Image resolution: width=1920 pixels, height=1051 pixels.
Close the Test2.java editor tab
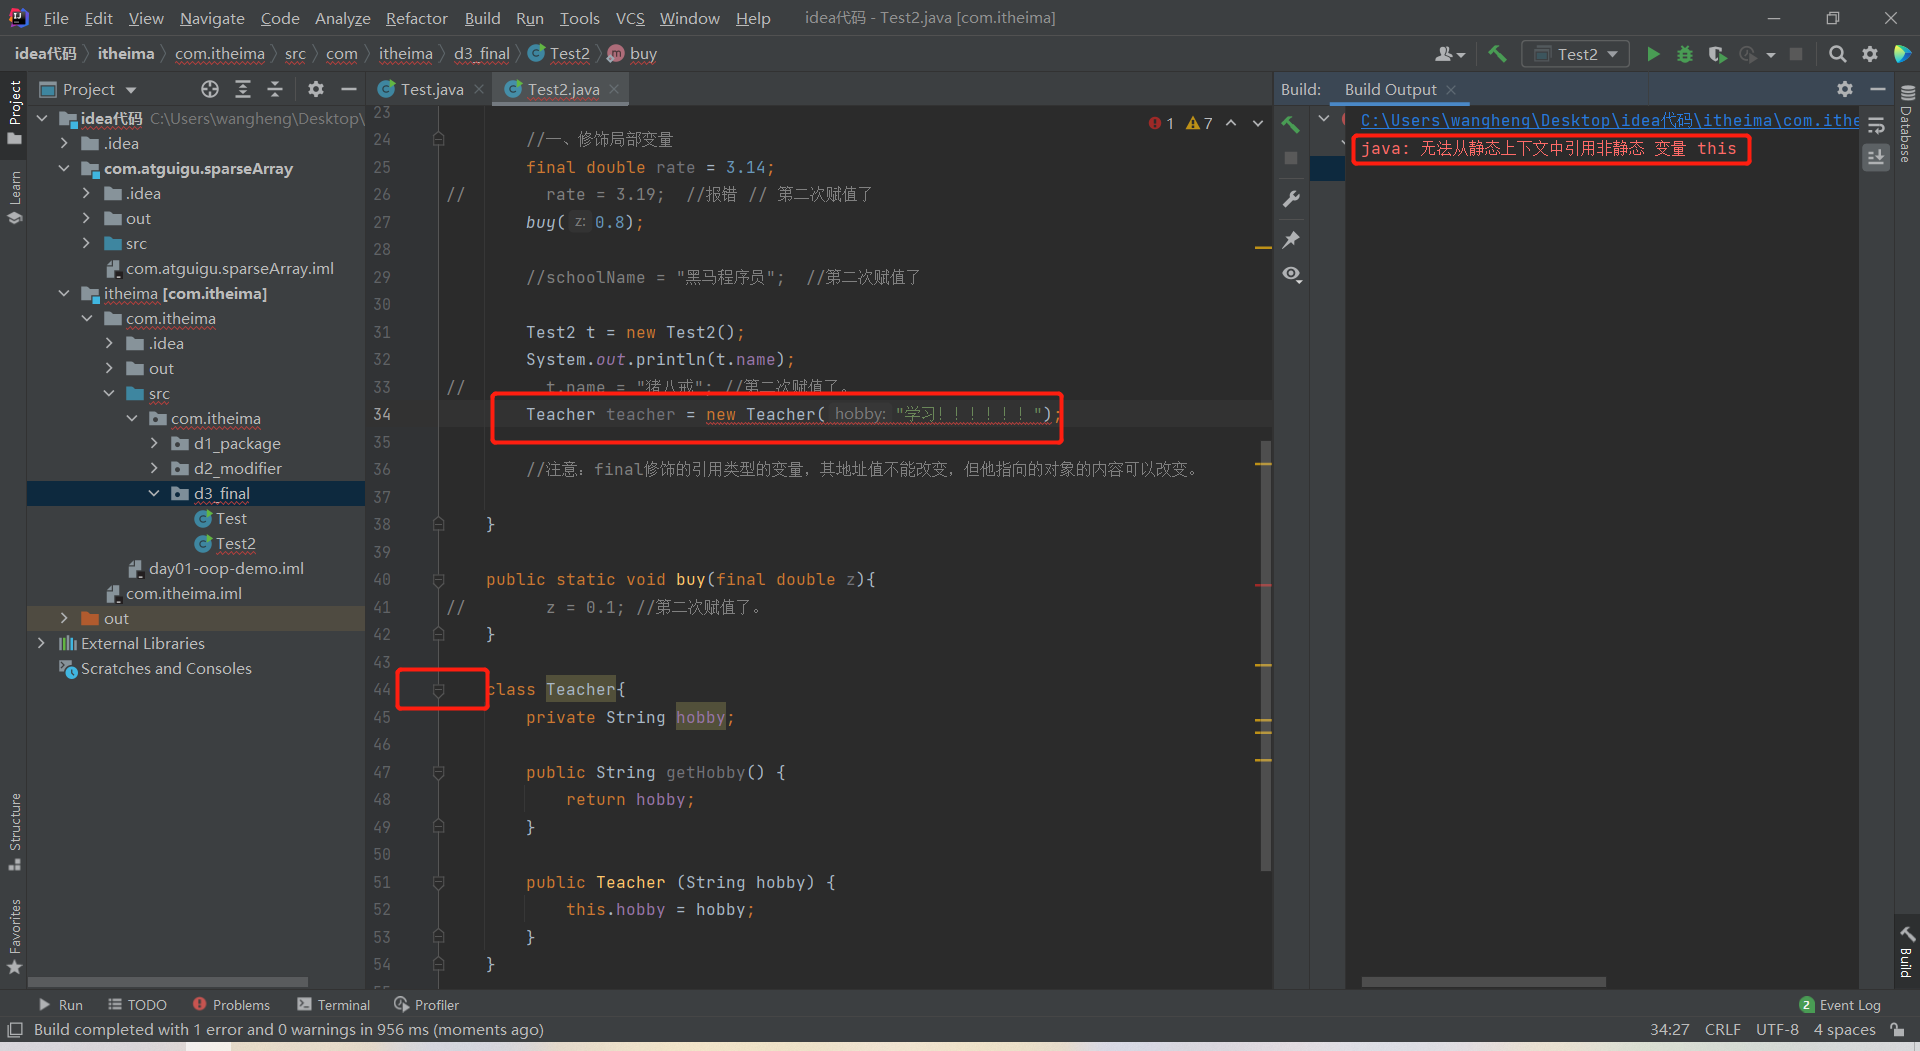(x=614, y=89)
